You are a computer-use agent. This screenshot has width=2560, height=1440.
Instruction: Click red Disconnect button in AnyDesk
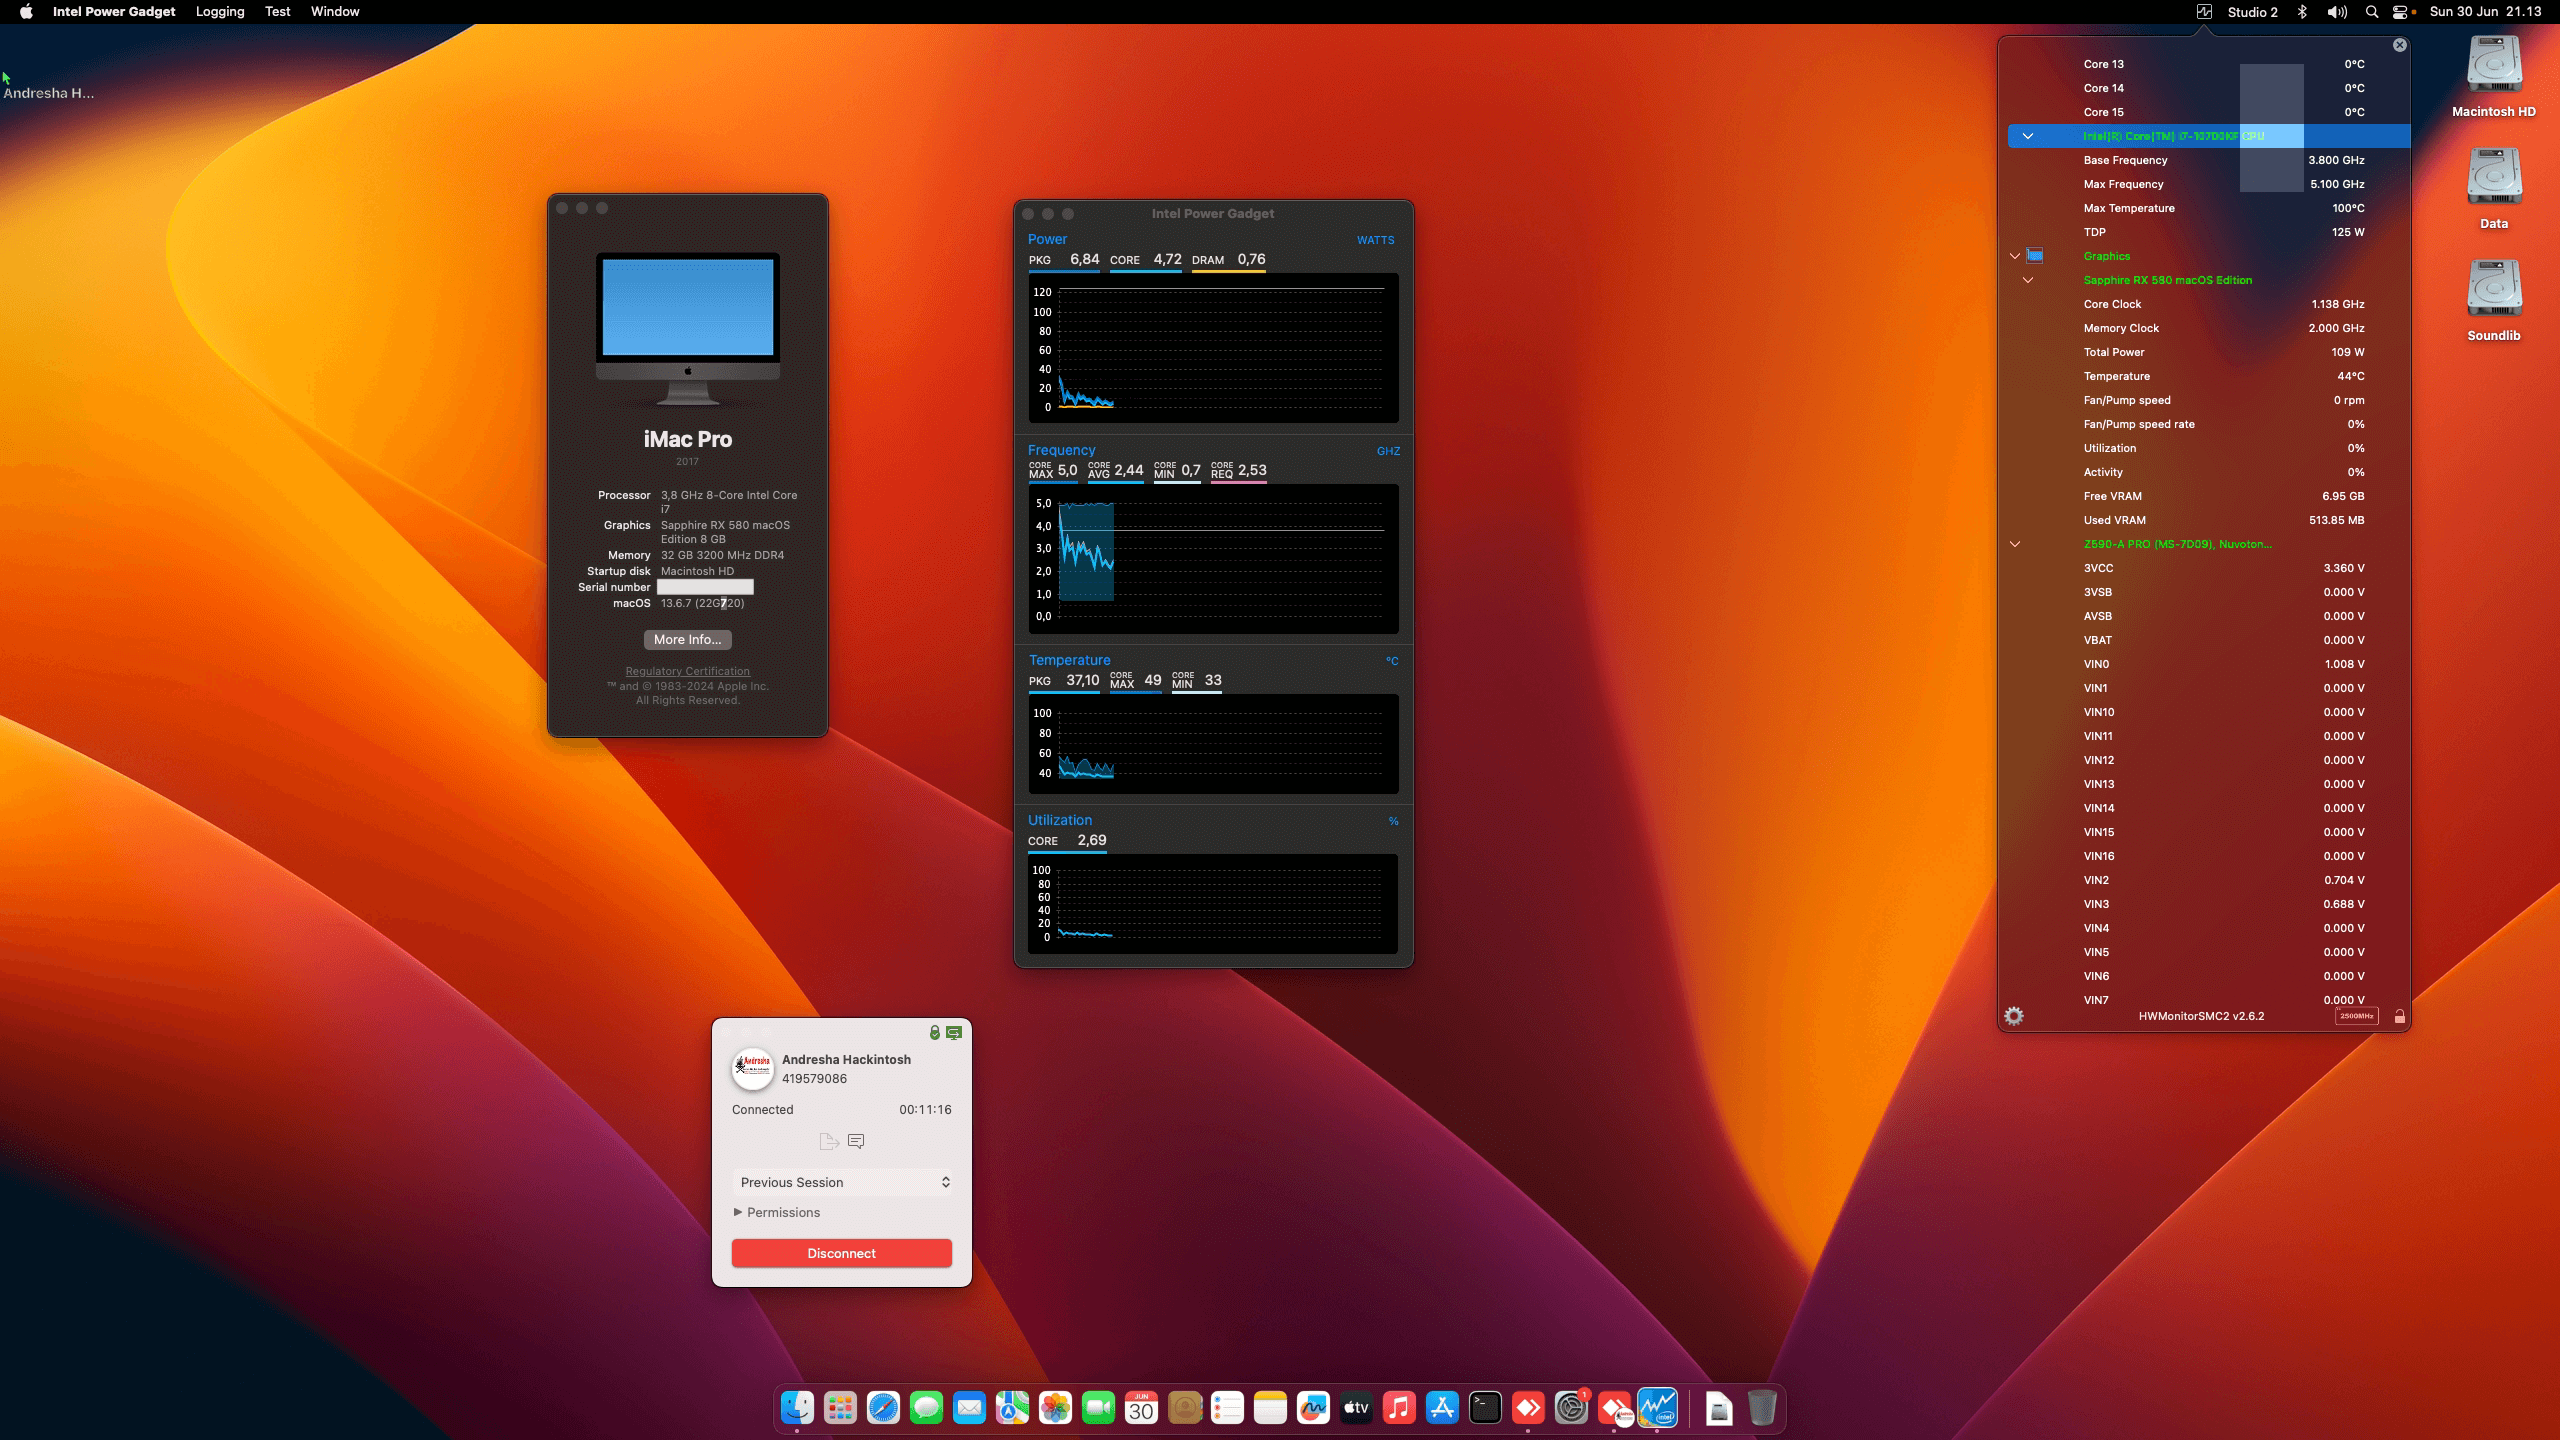(842, 1253)
